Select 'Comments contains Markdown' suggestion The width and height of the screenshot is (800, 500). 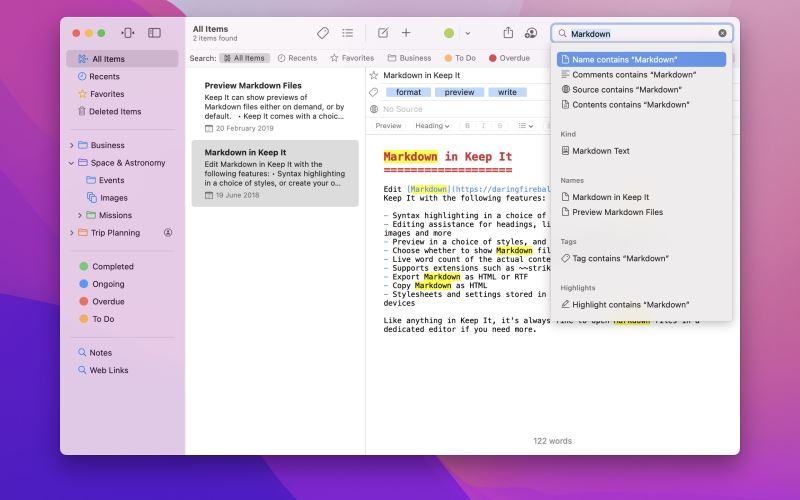pos(641,74)
